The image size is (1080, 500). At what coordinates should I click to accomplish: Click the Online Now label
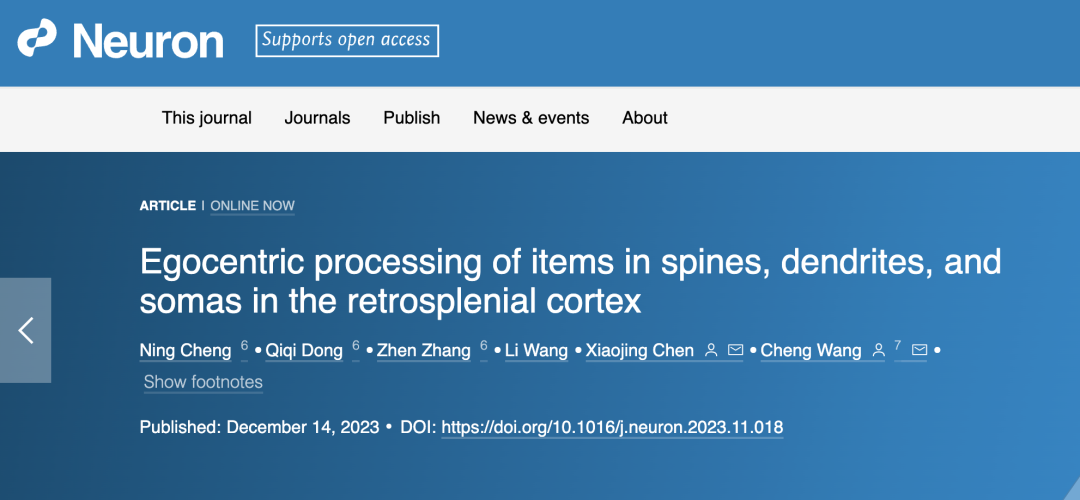point(252,206)
